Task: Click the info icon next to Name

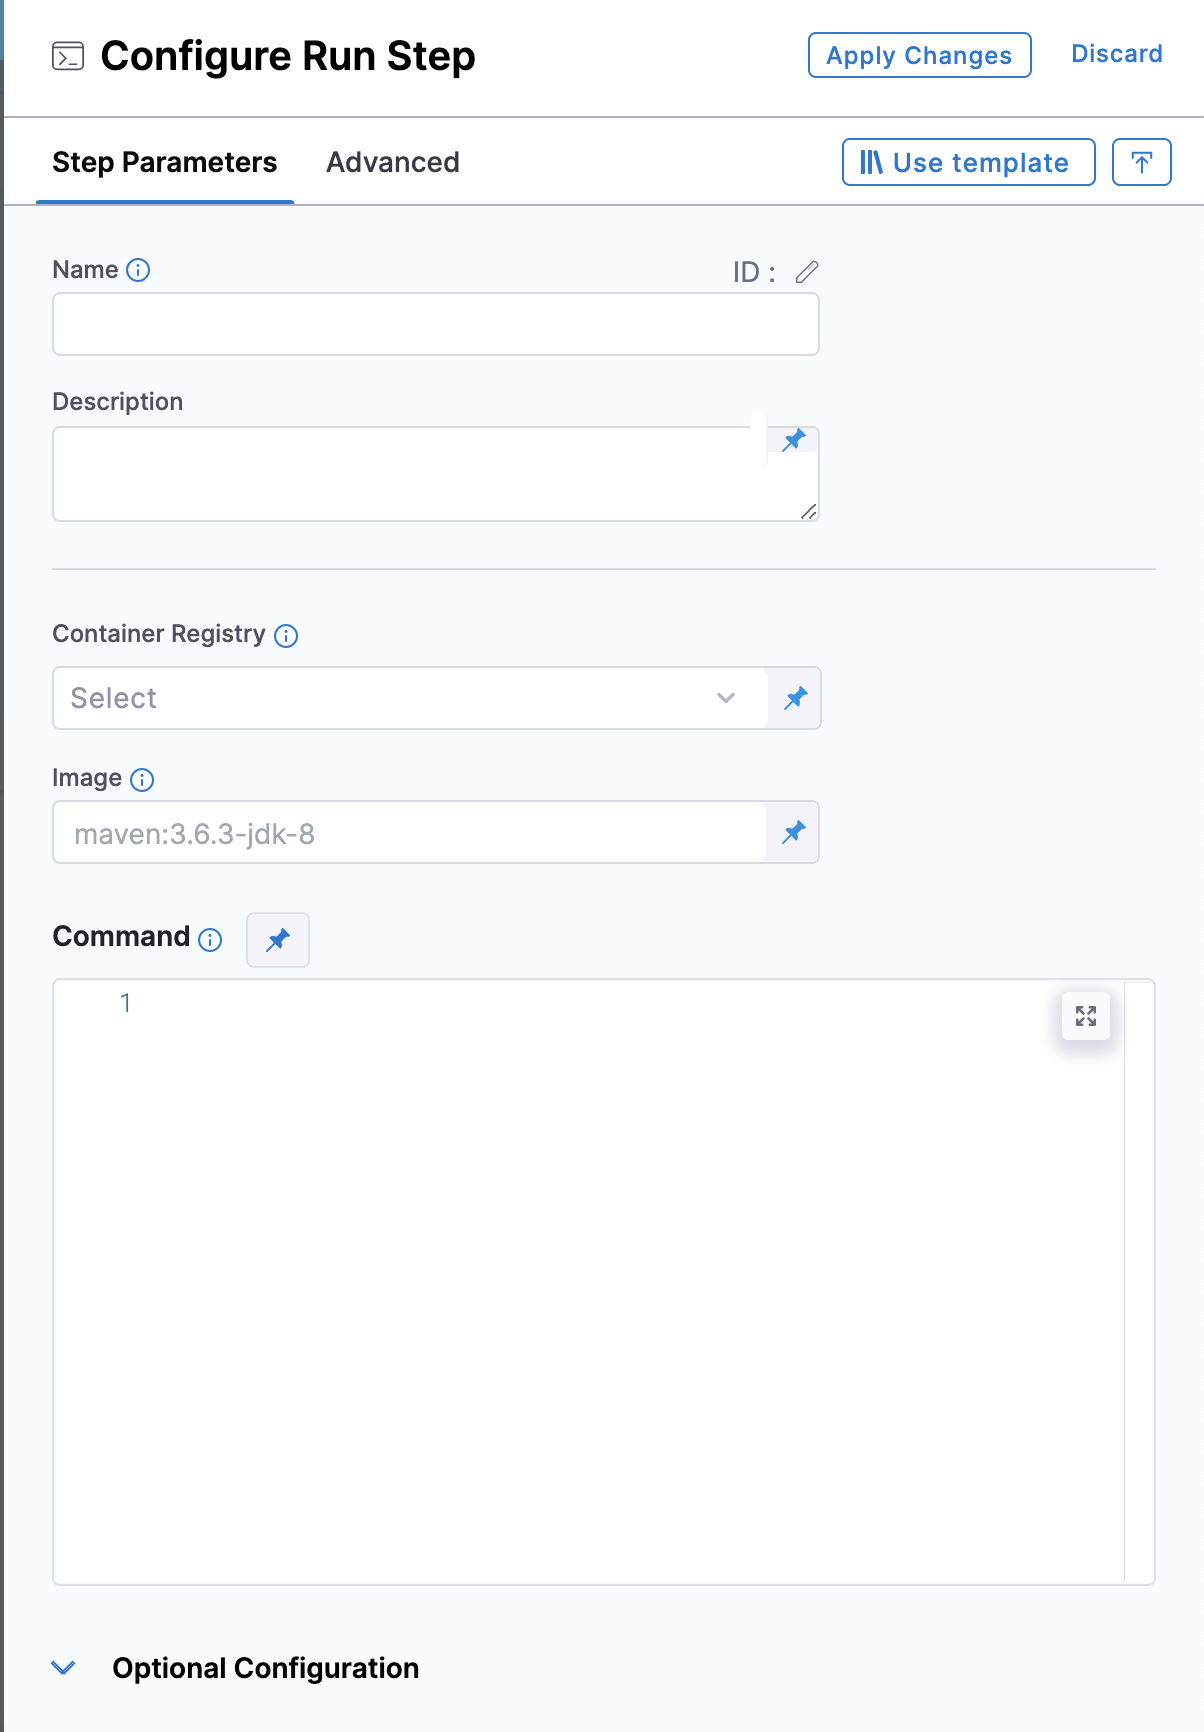Action: coord(139,270)
